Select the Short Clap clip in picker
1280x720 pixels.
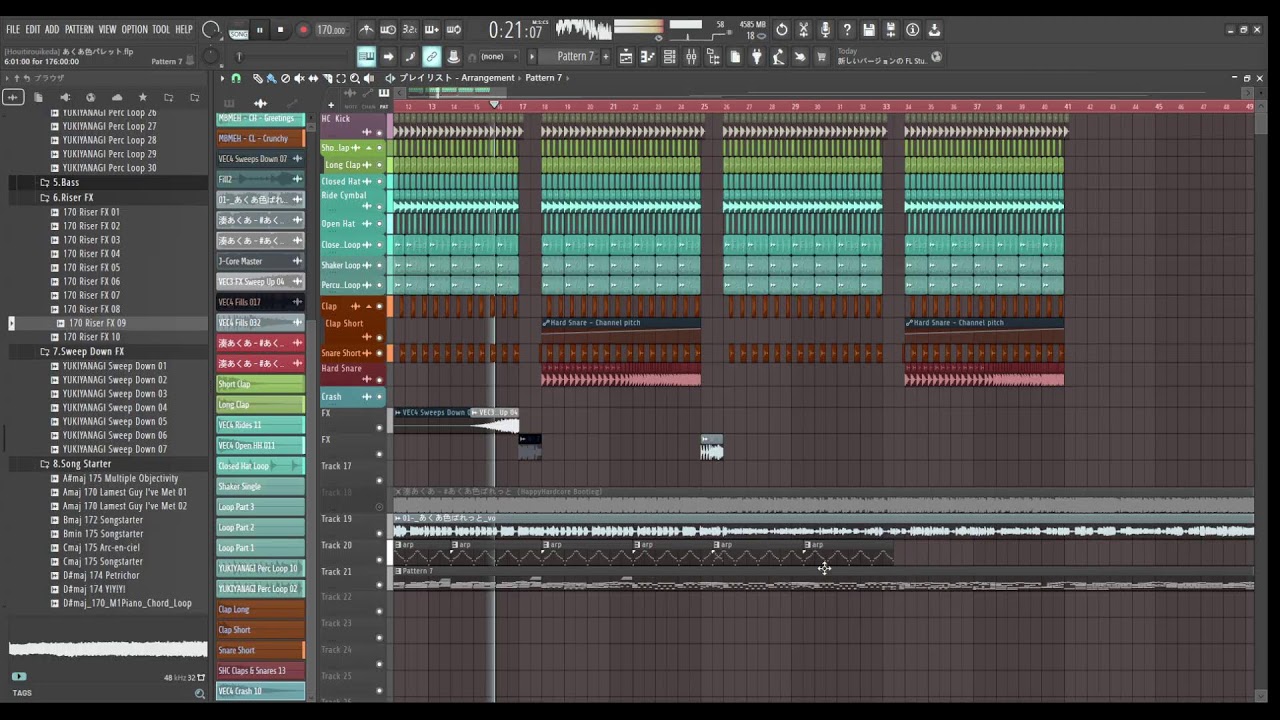(260, 384)
